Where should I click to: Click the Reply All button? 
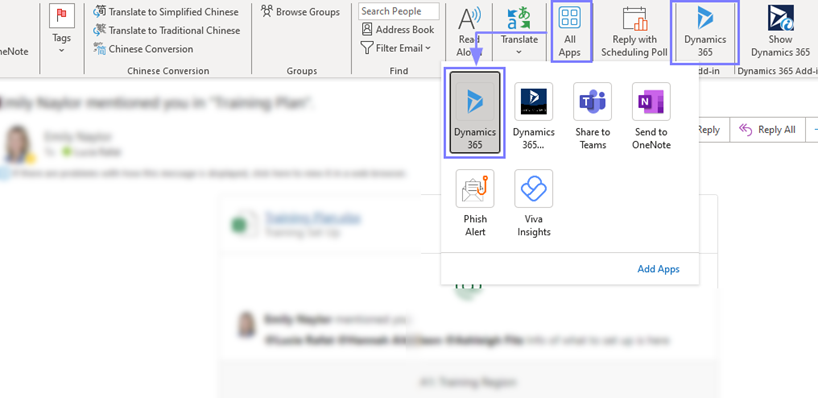[767, 130]
